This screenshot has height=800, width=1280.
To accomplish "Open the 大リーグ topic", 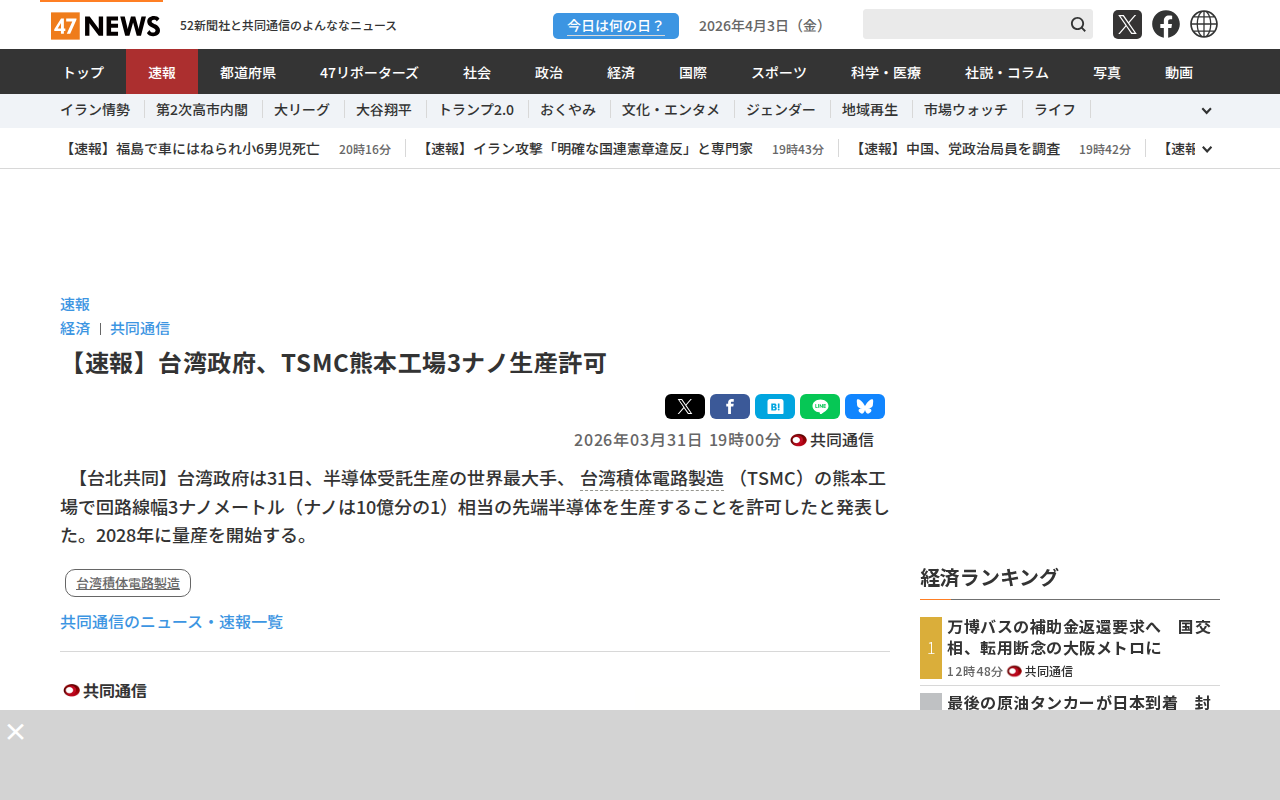I will pyautogui.click(x=302, y=110).
